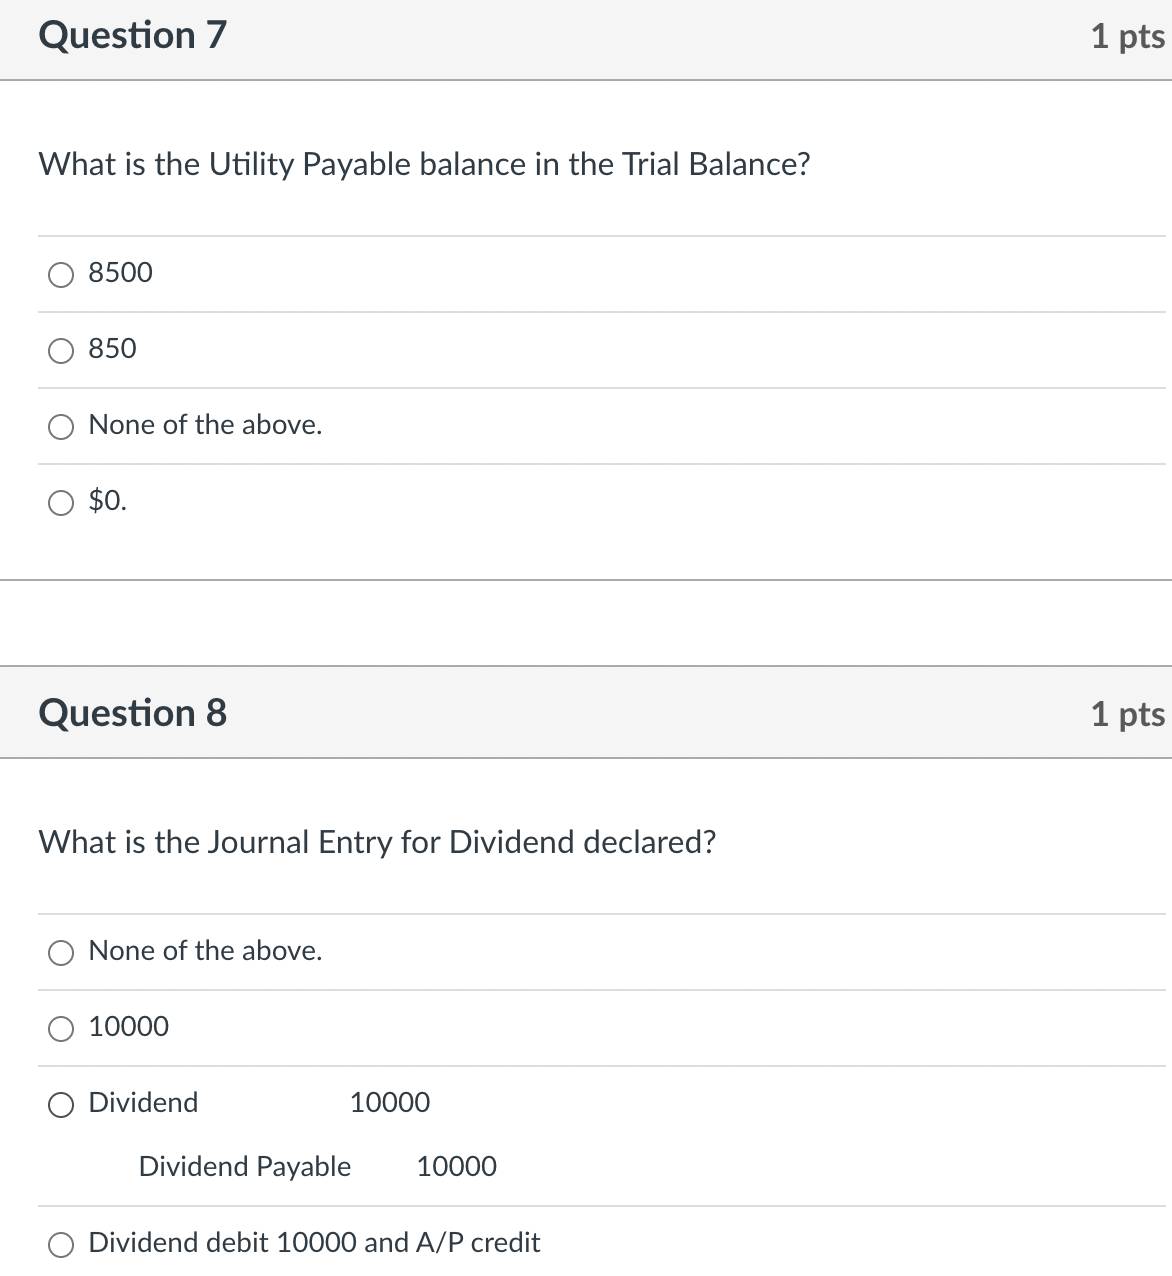The height and width of the screenshot is (1276, 1172).
Task: Click the Dividend debit A/P credit label text
Action: (314, 1242)
